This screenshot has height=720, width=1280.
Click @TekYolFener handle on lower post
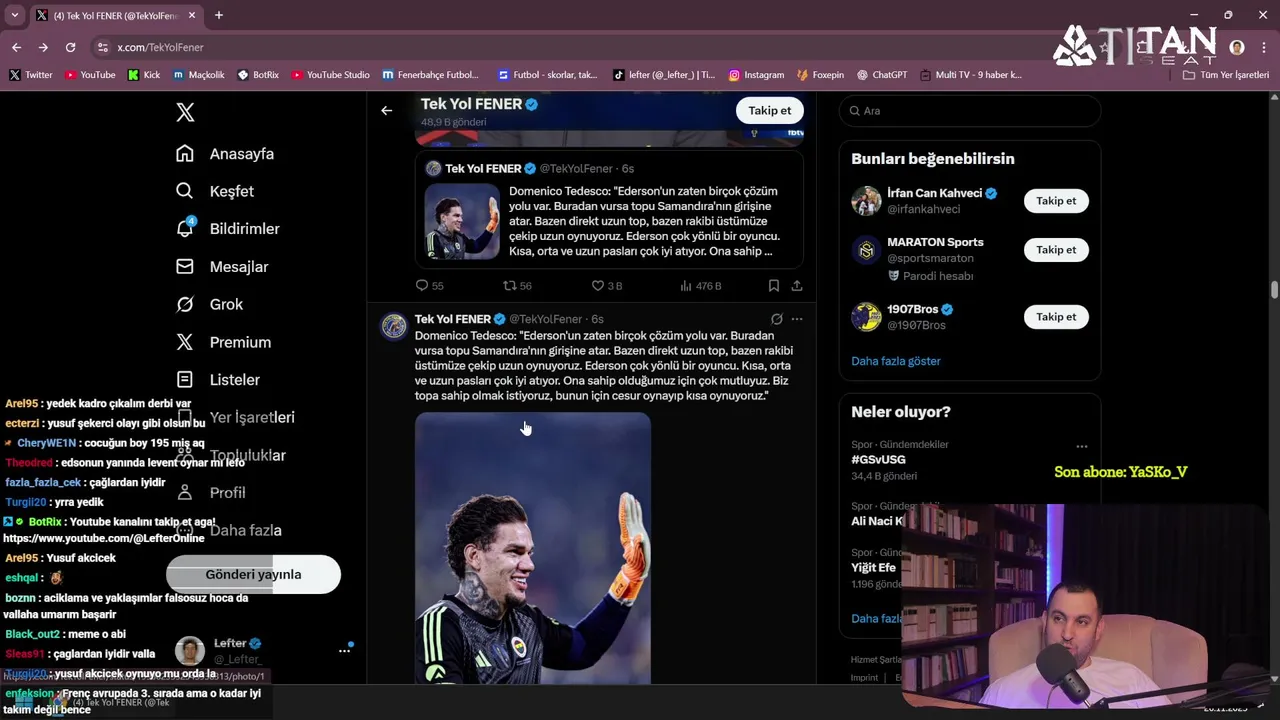pyautogui.click(x=546, y=319)
